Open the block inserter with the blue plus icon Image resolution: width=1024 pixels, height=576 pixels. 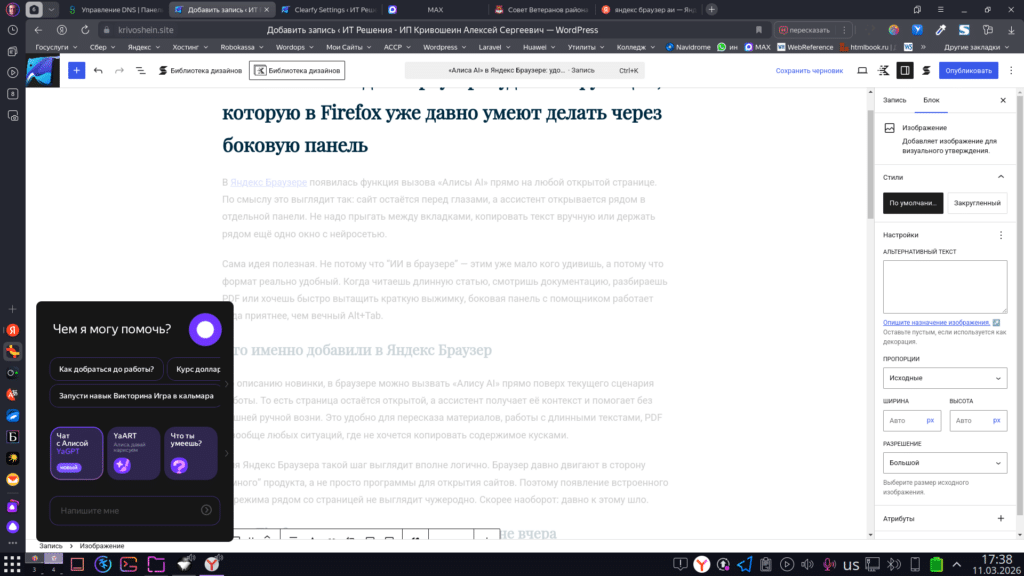(76, 70)
